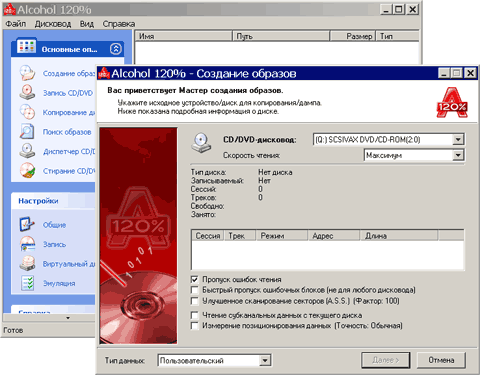Collapse the Основные операции panel

tap(115, 49)
